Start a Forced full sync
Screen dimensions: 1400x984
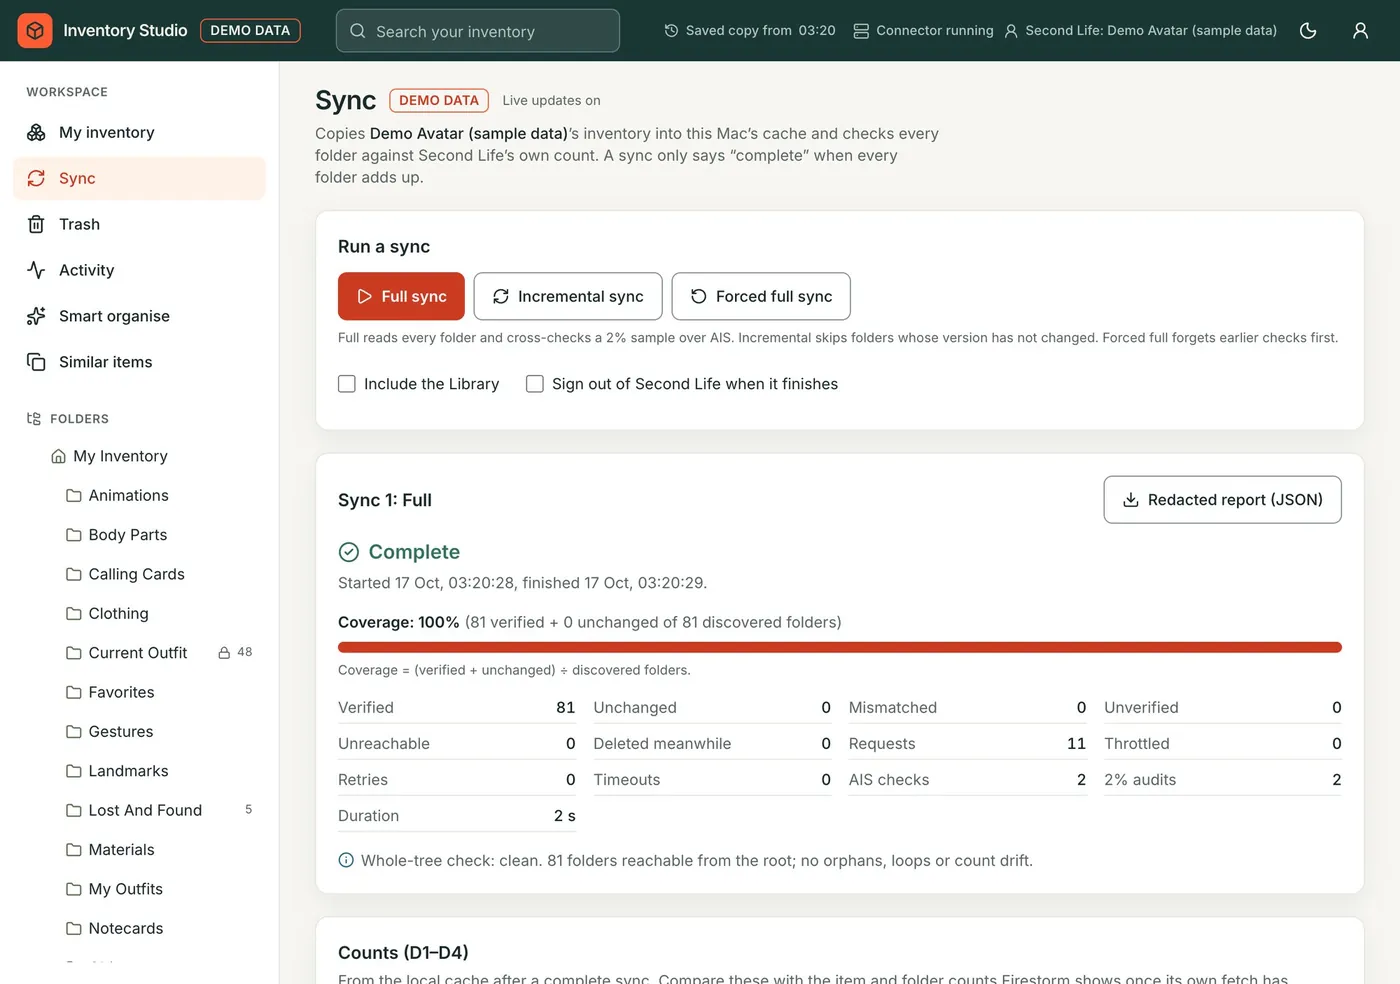click(x=761, y=296)
